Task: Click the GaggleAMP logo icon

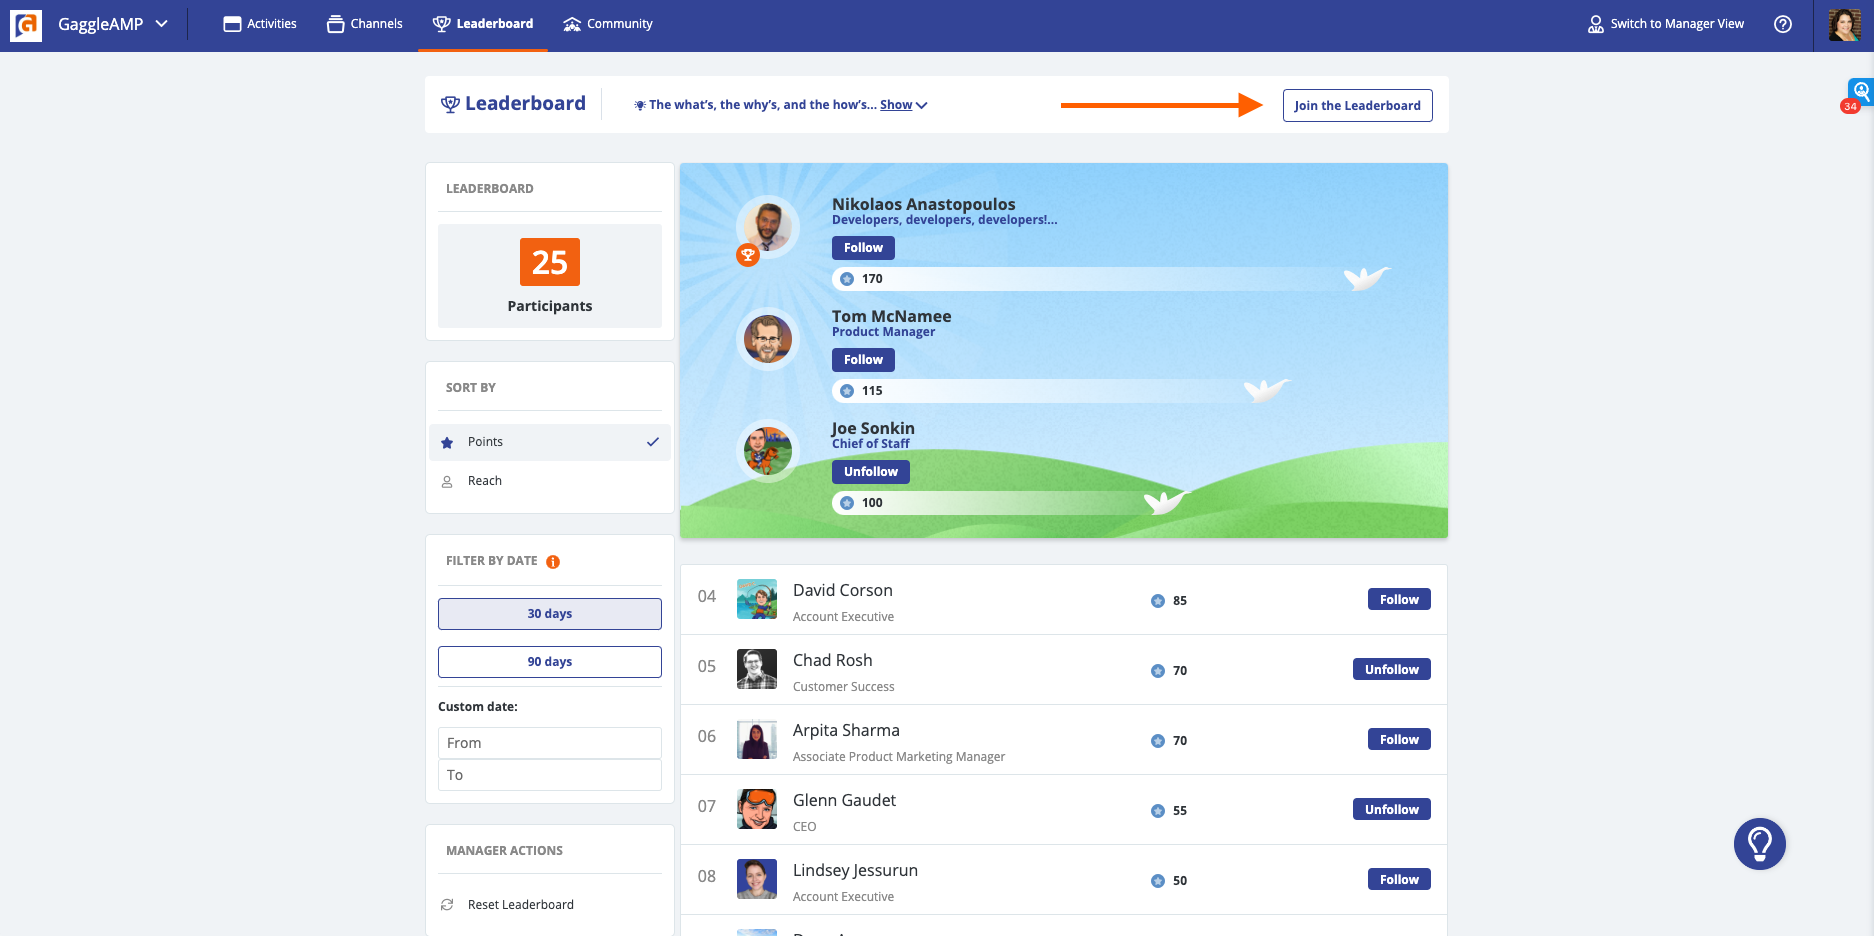Action: click(26, 25)
